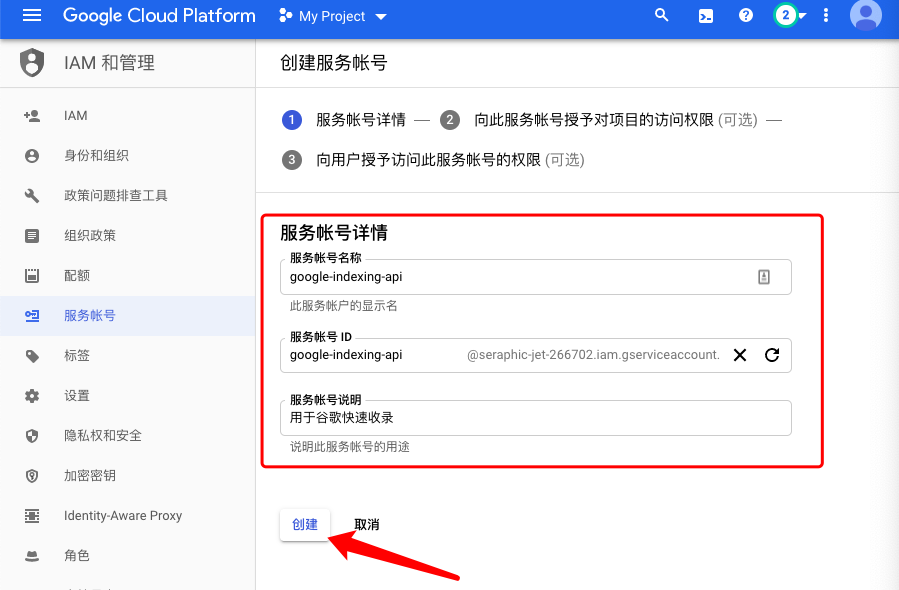This screenshot has height=590, width=899.
Task: Click the quota icon in sidebar
Action: 32,276
